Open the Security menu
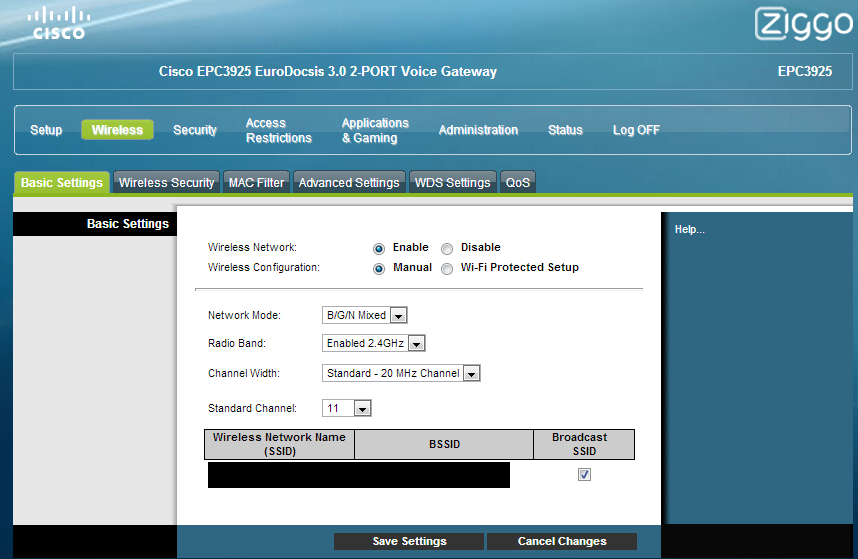858x559 pixels. tap(195, 130)
